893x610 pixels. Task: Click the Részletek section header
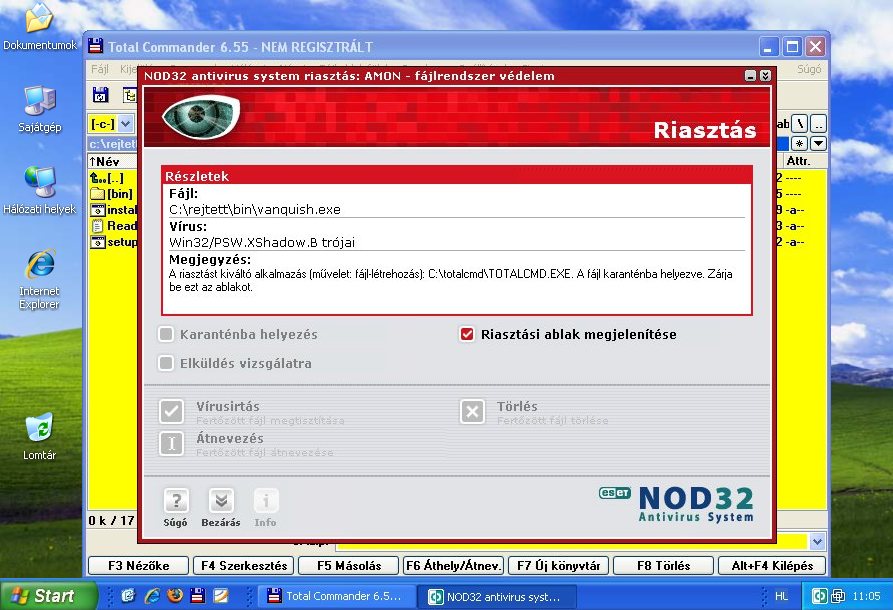[x=457, y=176]
